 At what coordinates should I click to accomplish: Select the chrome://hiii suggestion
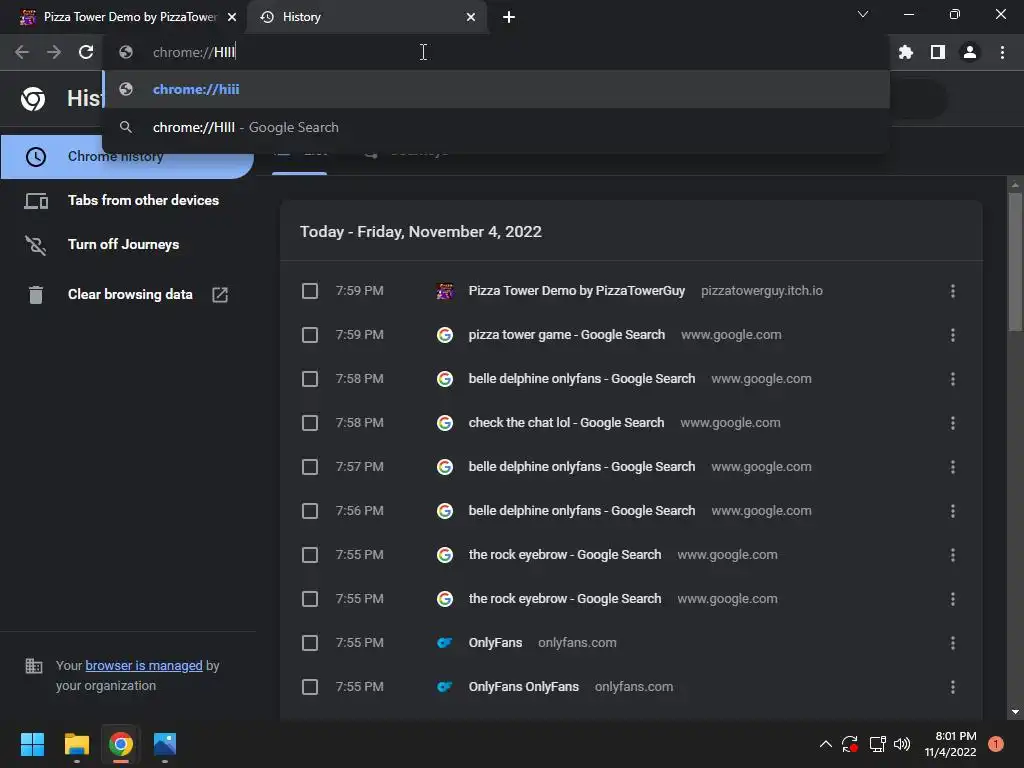point(496,89)
